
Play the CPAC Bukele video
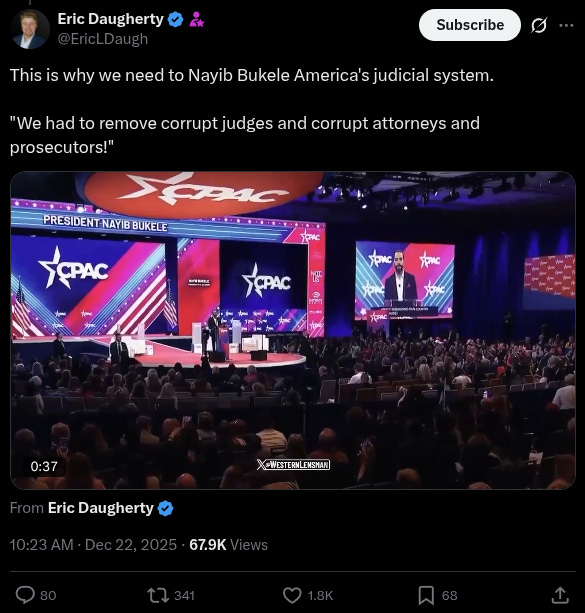coord(293,330)
